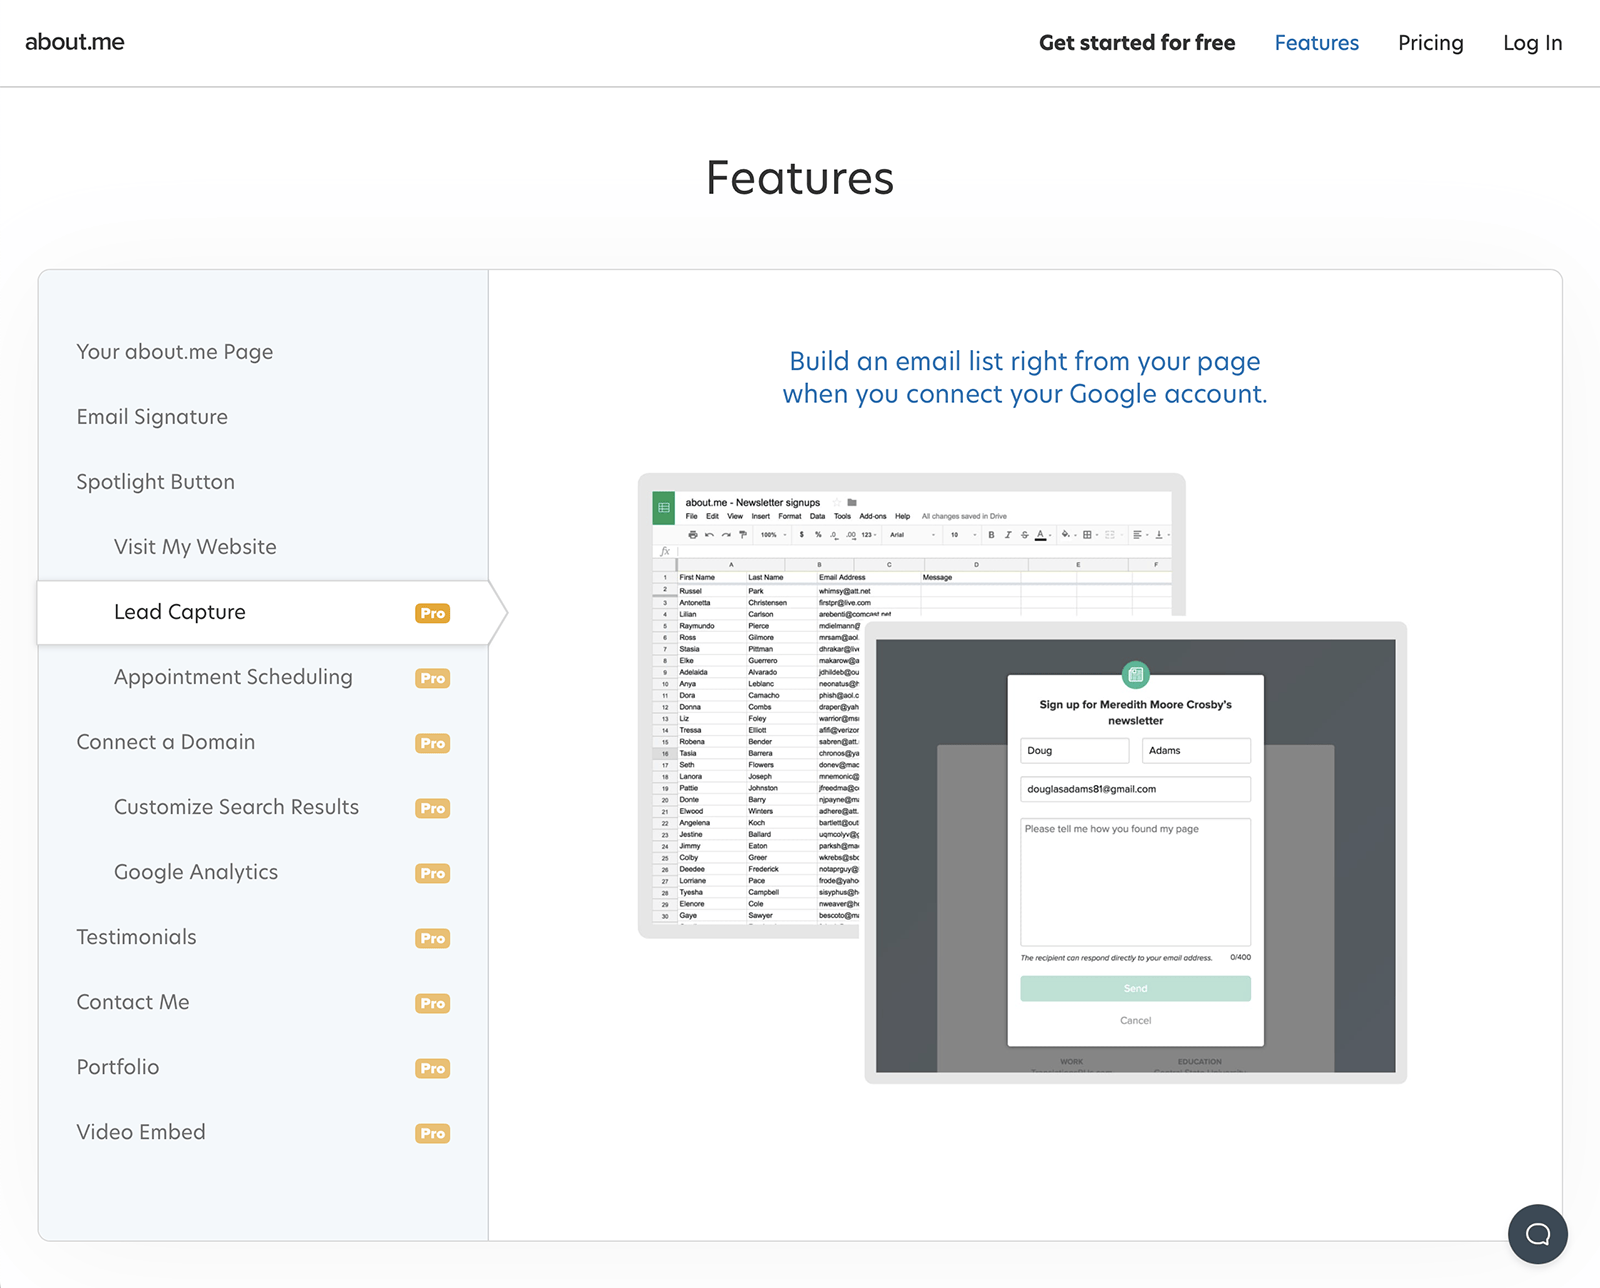
Task: Click the email field douglasadams81@gmail.com
Action: pyautogui.click(x=1135, y=789)
